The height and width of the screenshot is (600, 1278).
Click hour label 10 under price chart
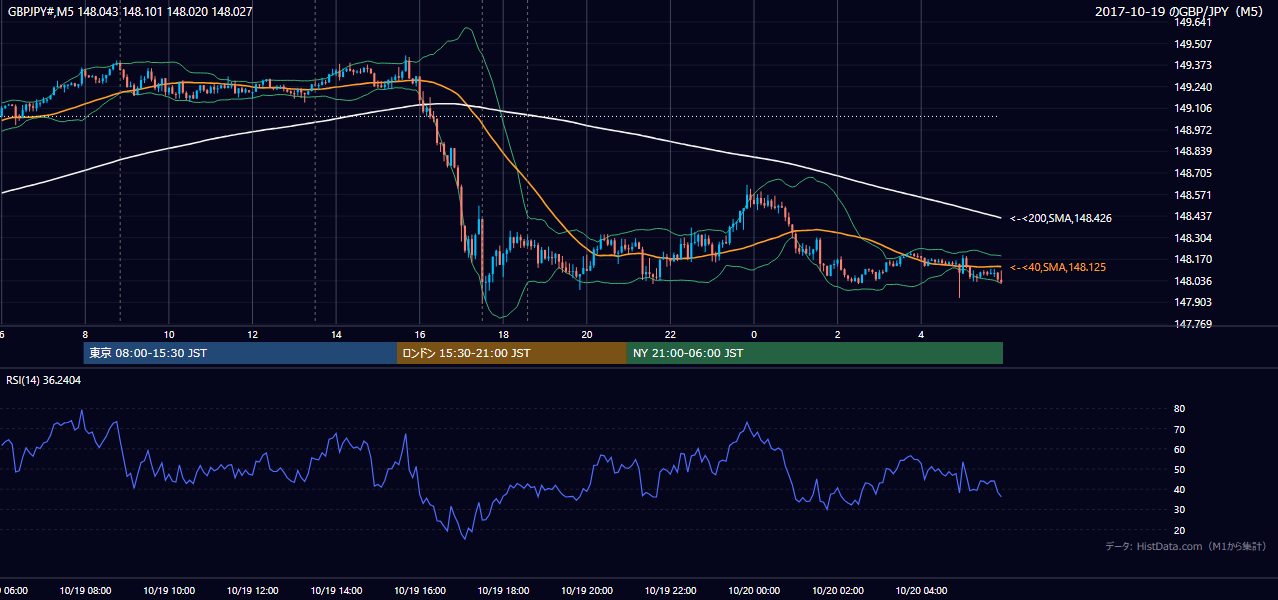tap(169, 334)
